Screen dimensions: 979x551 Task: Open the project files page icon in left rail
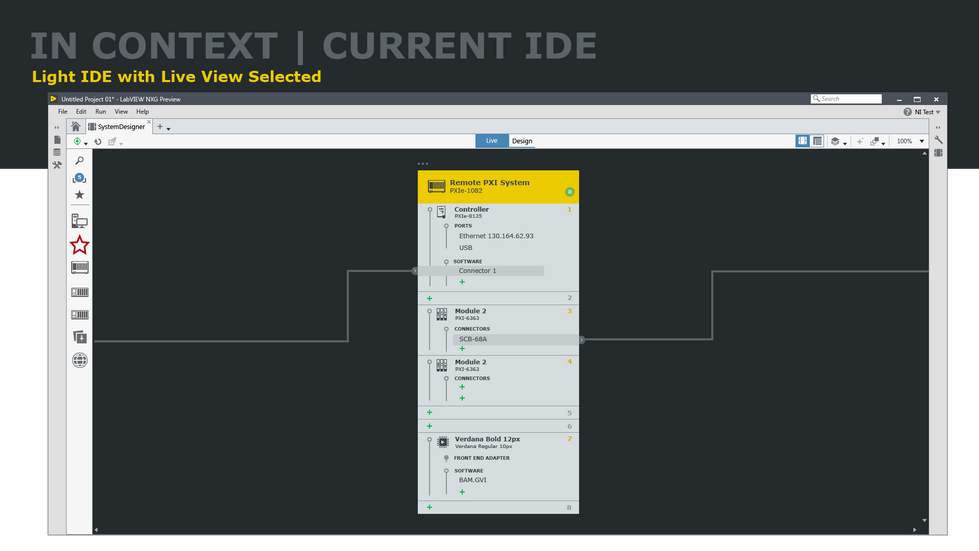tap(57, 140)
